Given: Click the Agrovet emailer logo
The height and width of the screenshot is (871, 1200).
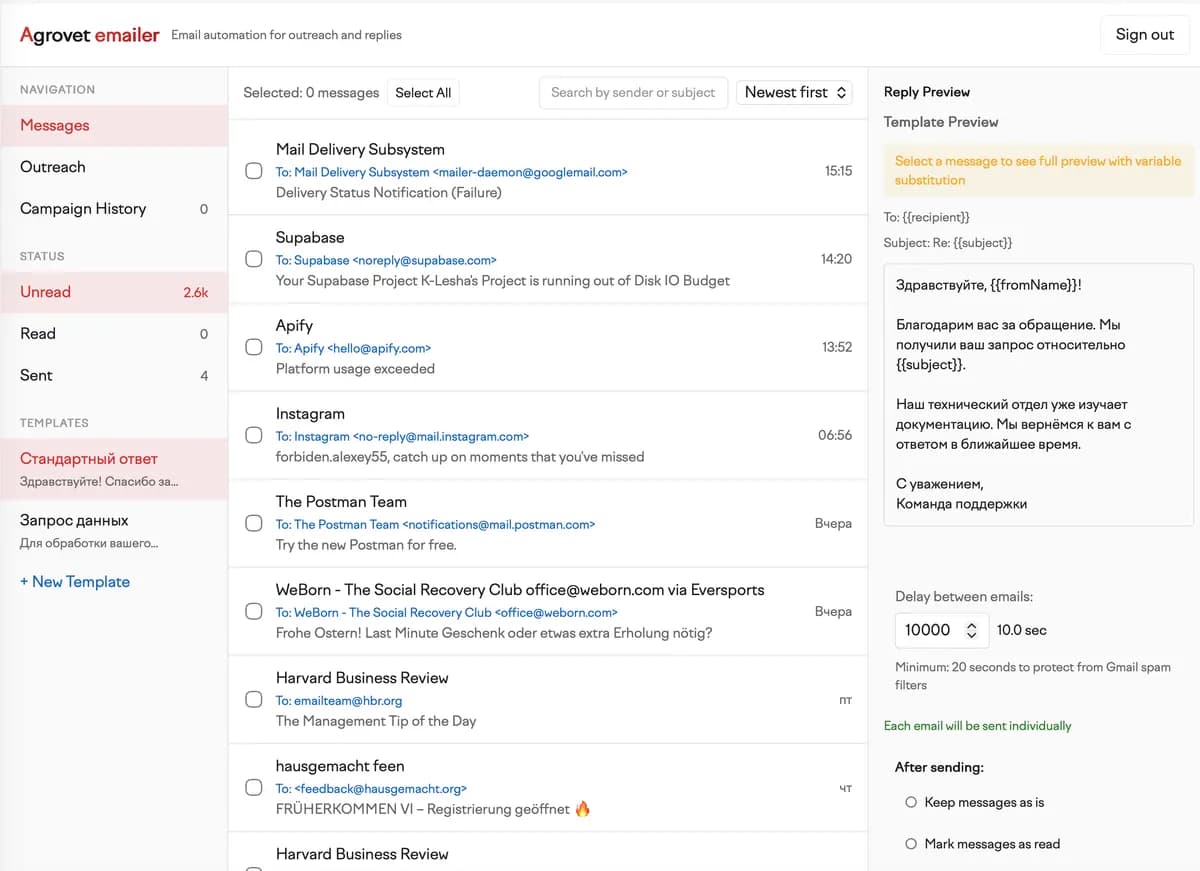Looking at the screenshot, I should pyautogui.click(x=90, y=34).
